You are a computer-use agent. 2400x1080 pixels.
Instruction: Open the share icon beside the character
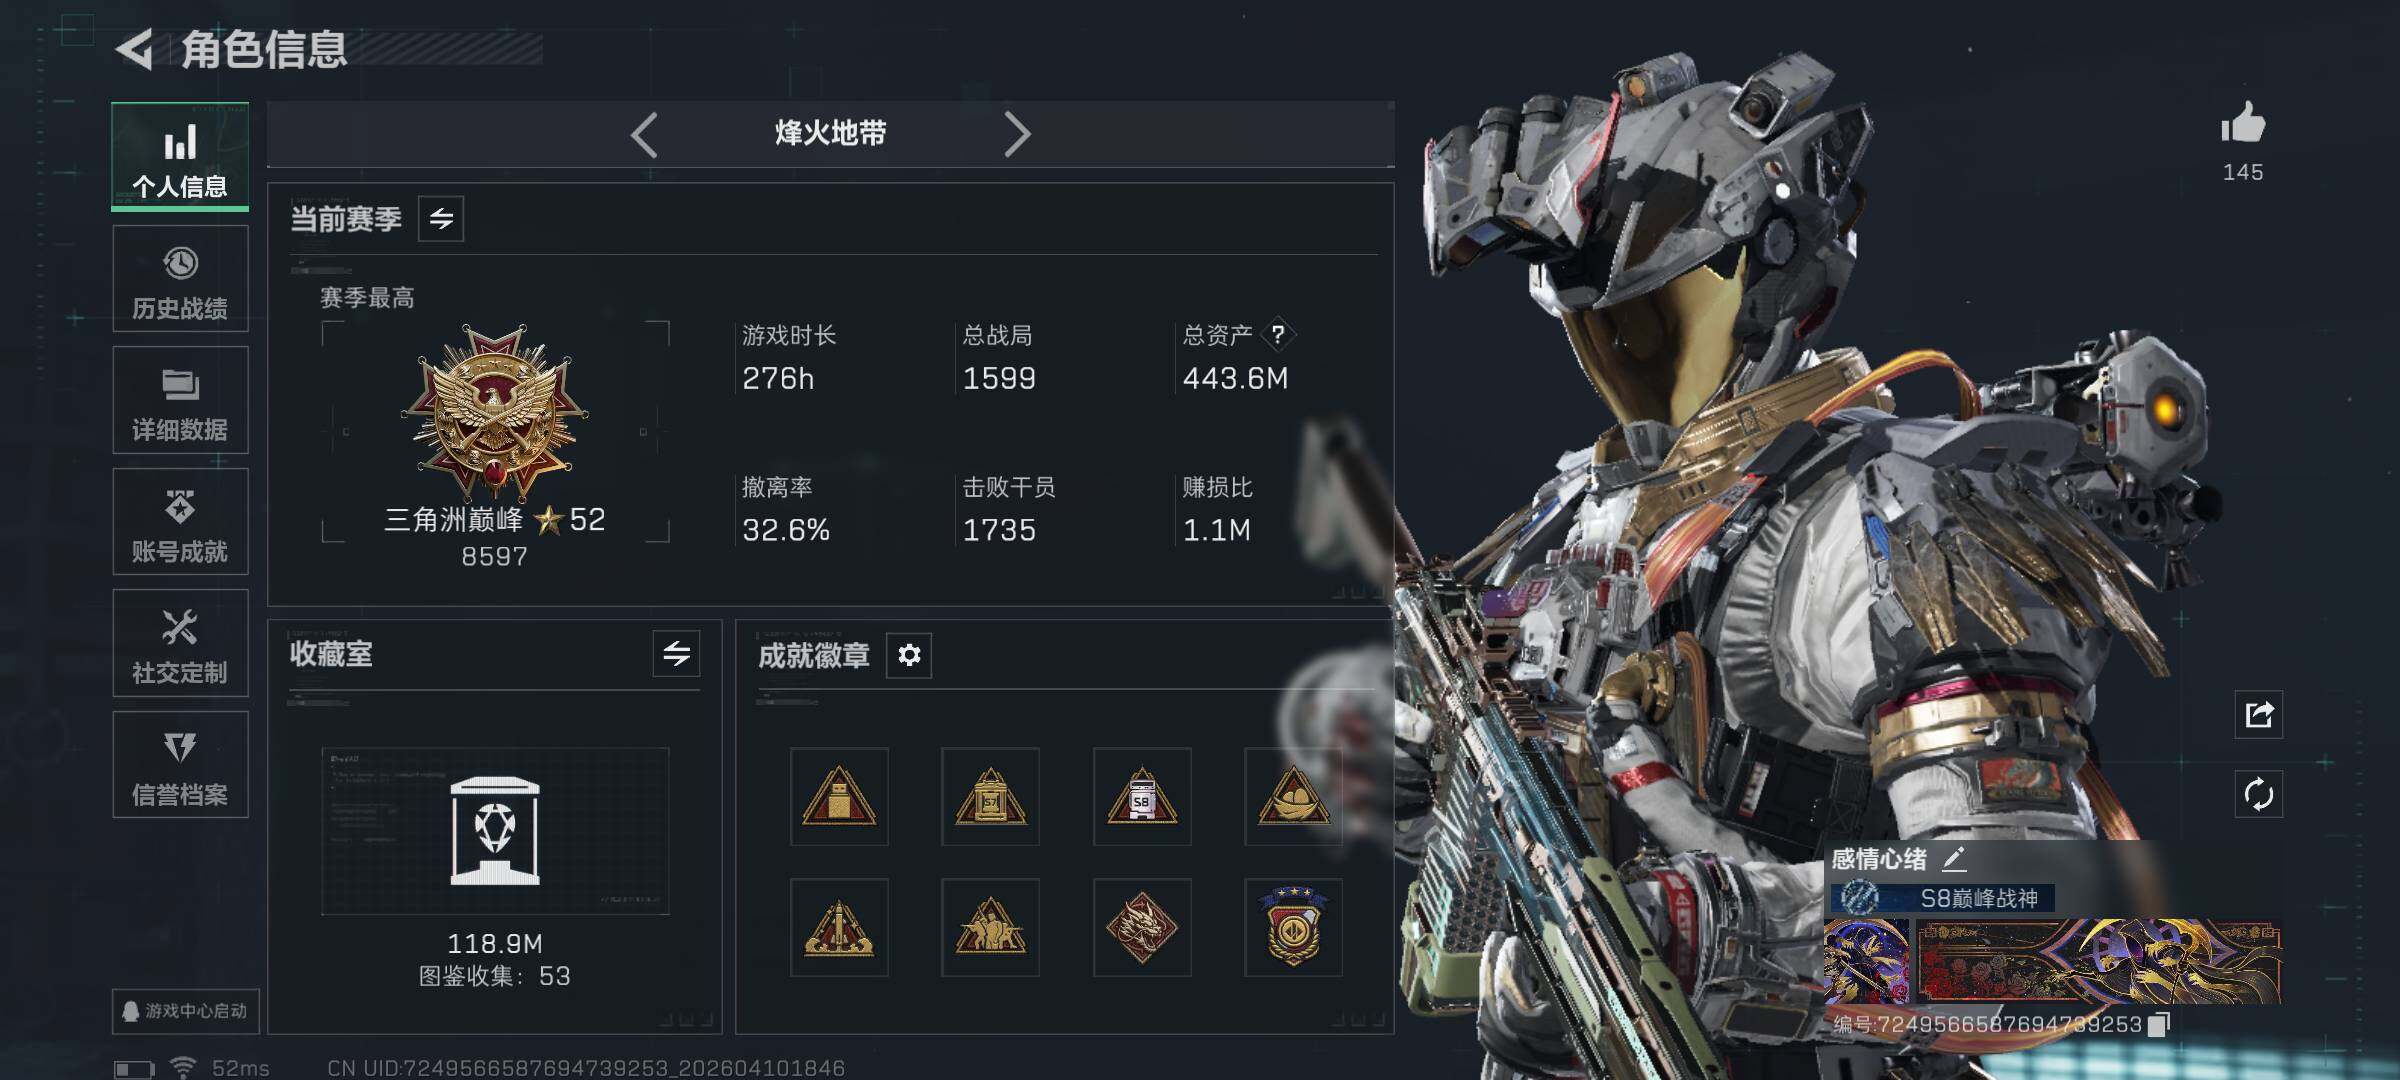tap(2259, 714)
